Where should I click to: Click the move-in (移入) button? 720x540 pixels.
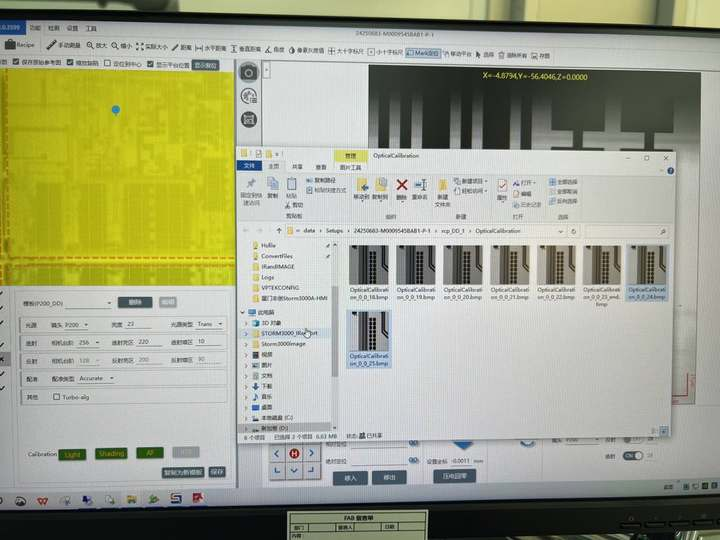(350, 478)
